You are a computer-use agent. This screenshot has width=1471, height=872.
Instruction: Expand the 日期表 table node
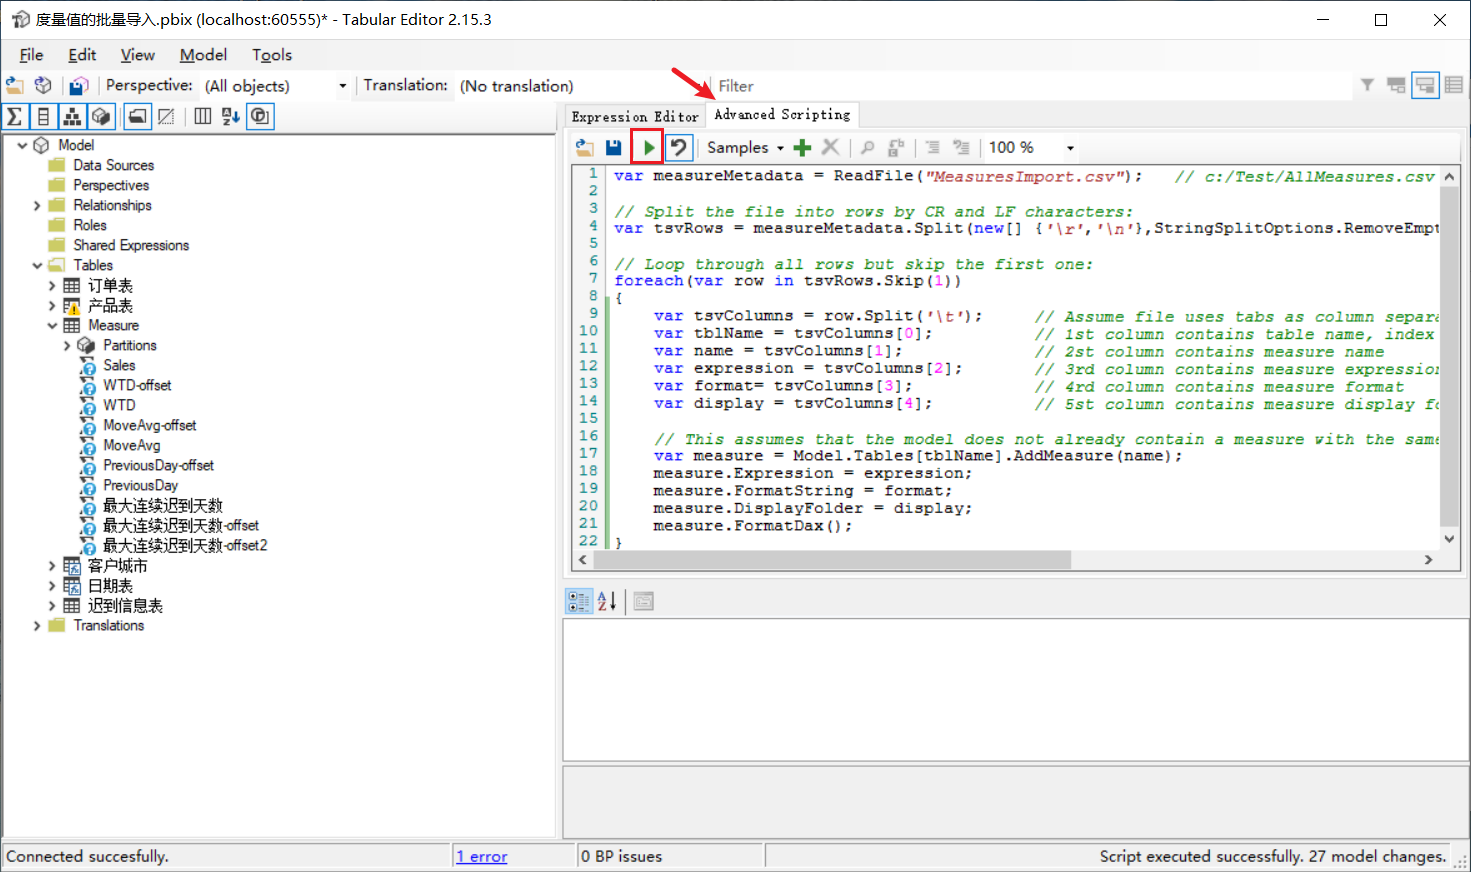tap(52, 586)
